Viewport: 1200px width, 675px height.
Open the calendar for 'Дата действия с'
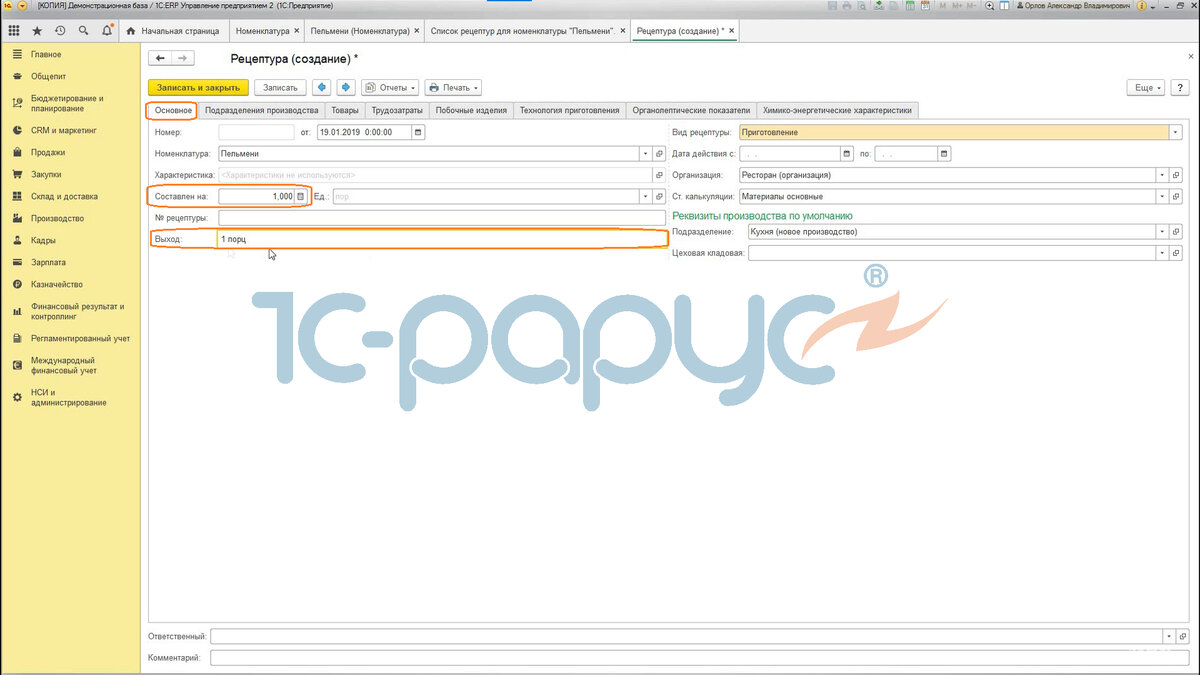847,154
